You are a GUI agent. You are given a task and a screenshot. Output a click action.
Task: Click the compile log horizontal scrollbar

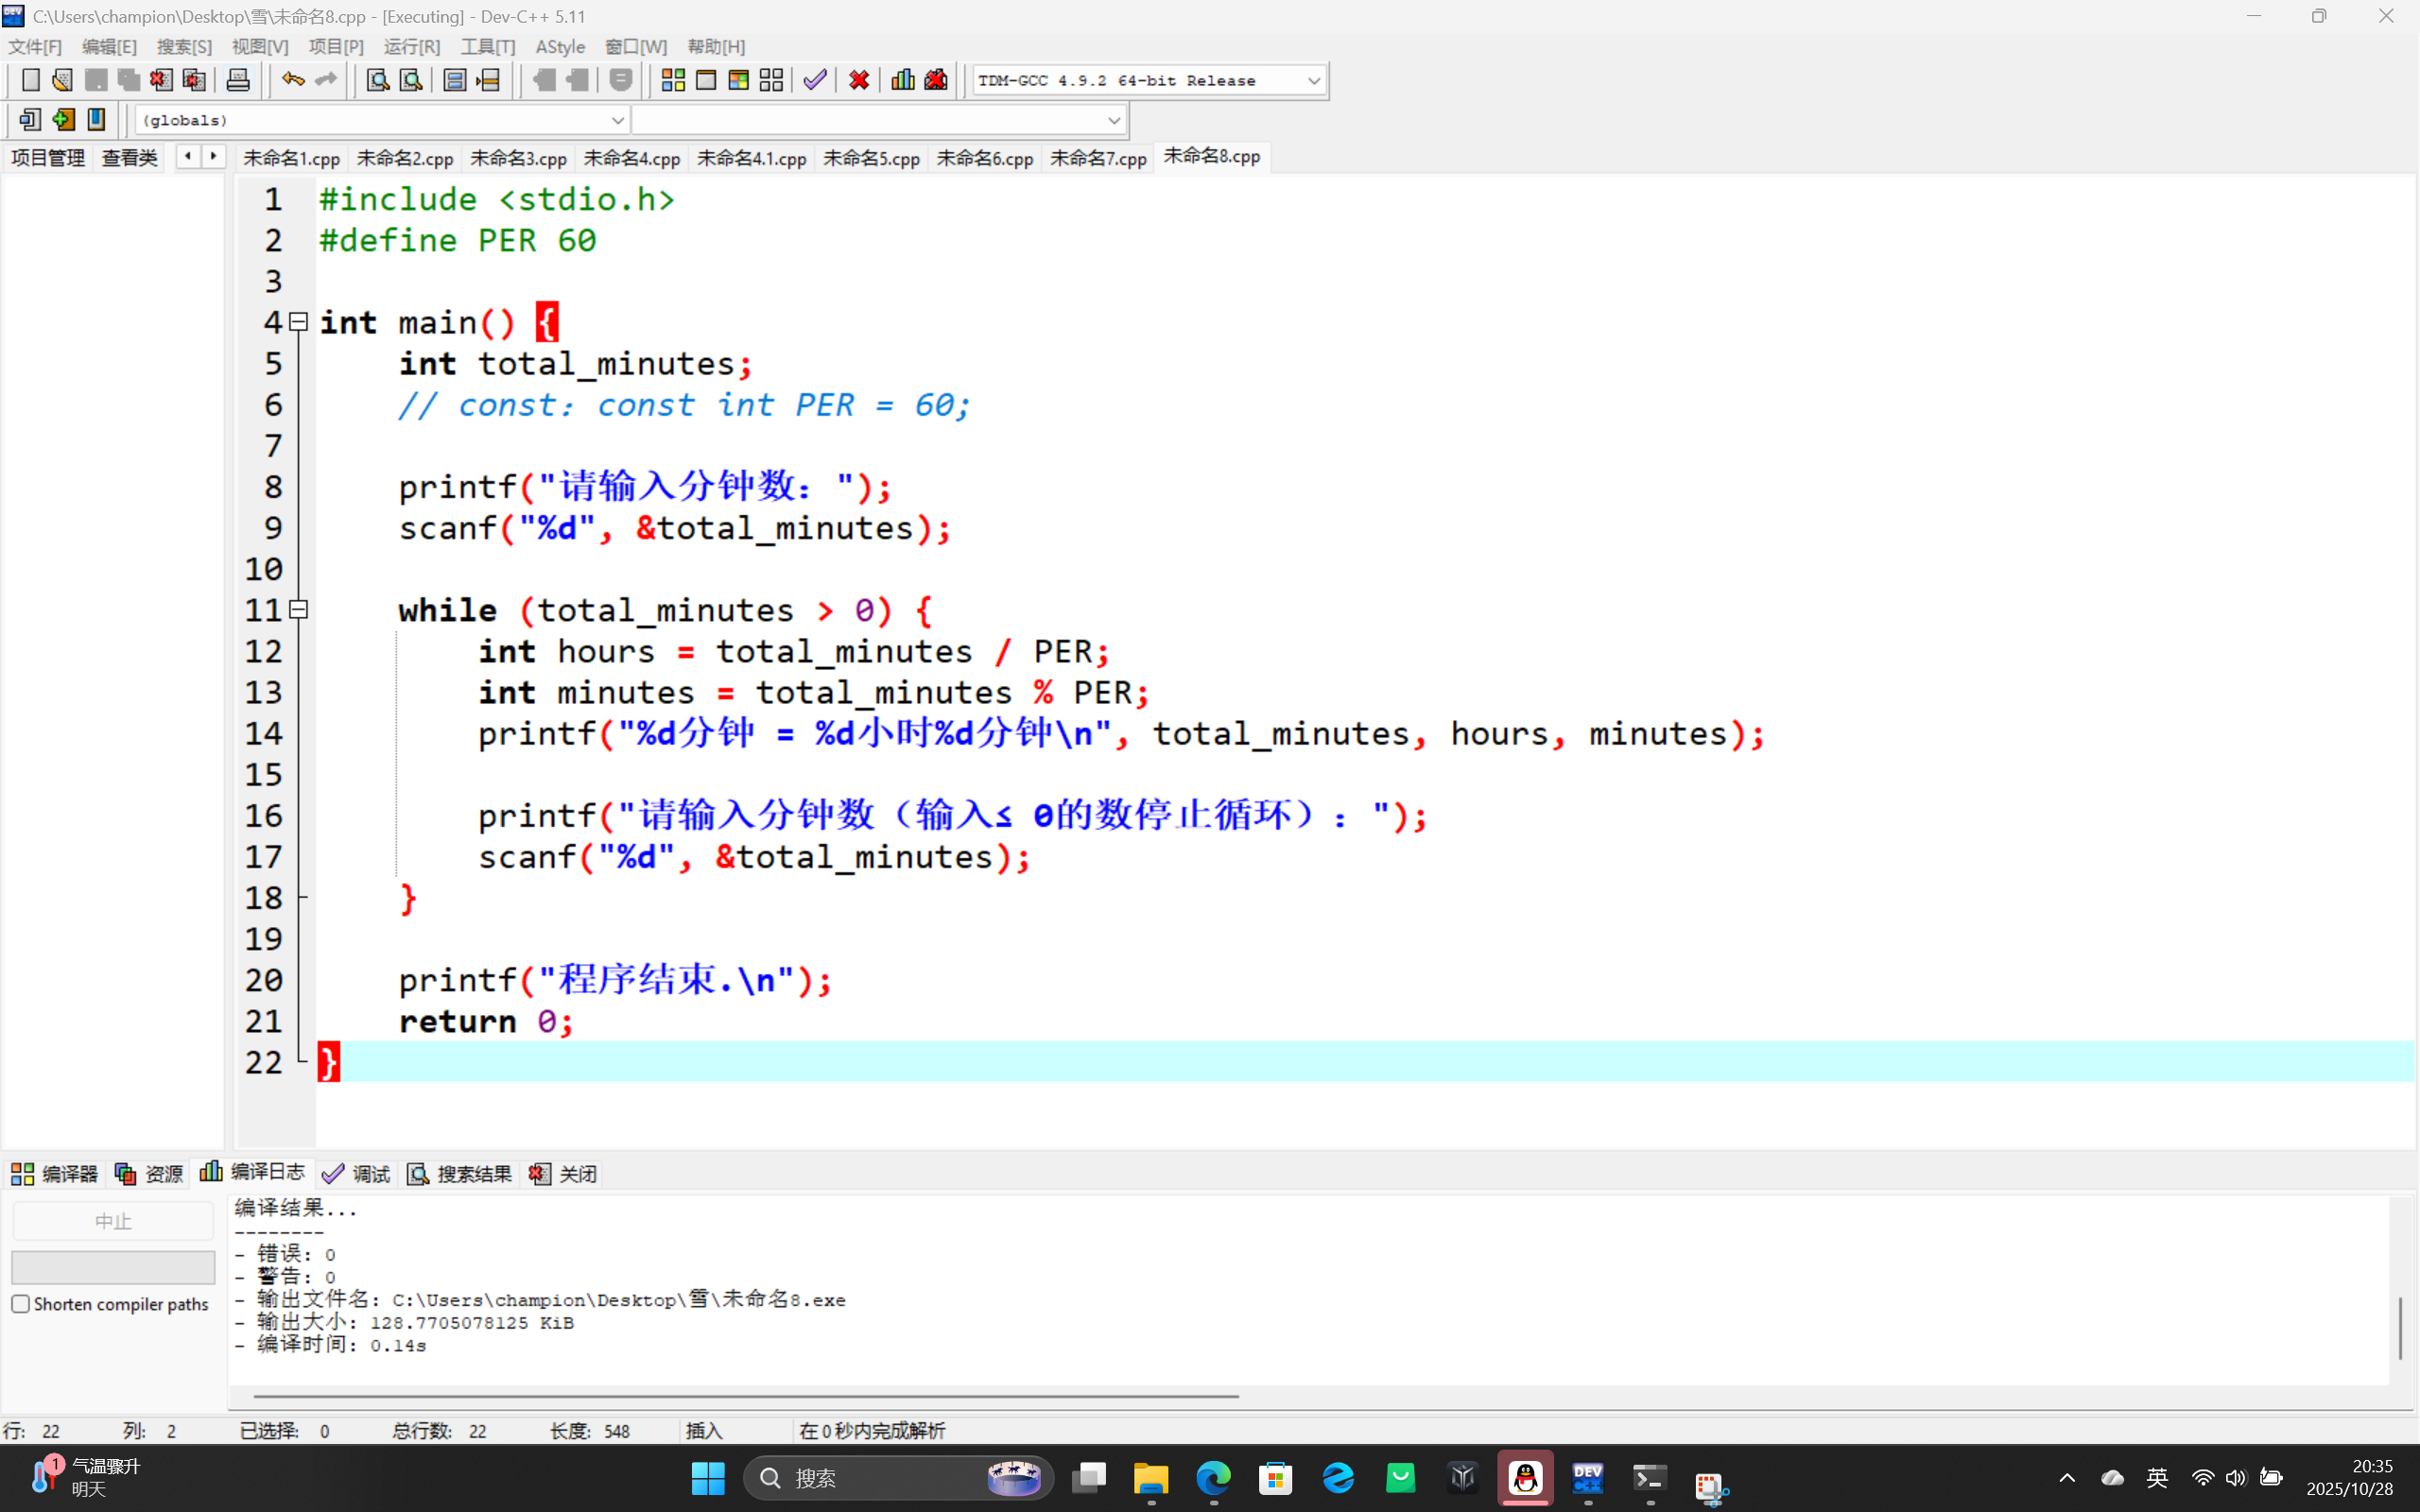click(x=746, y=1395)
